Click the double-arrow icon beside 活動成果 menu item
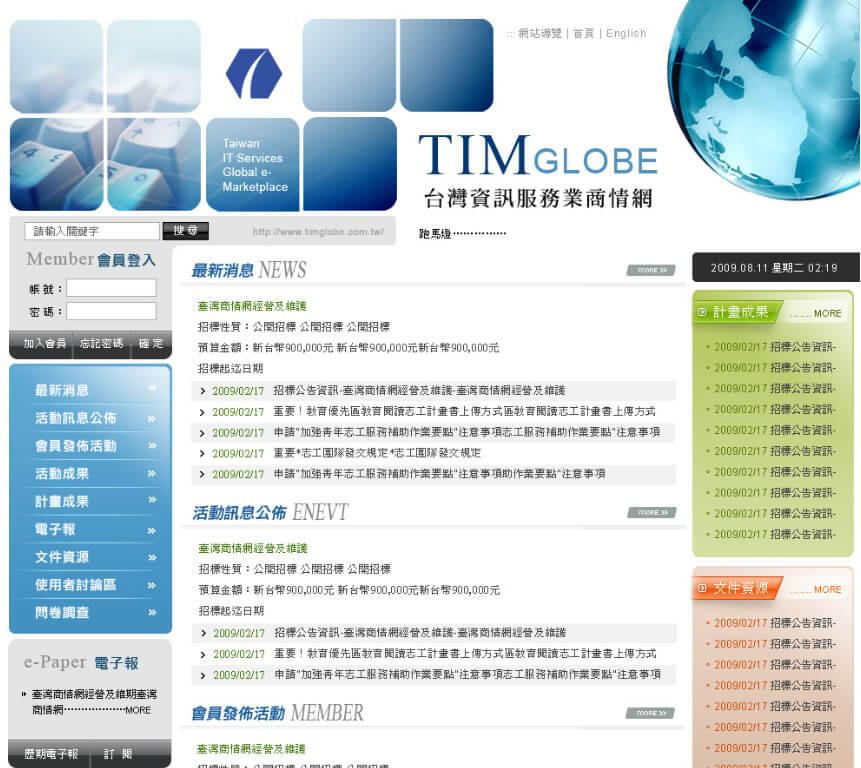Image resolution: width=861 pixels, height=768 pixels. pyautogui.click(x=152, y=473)
